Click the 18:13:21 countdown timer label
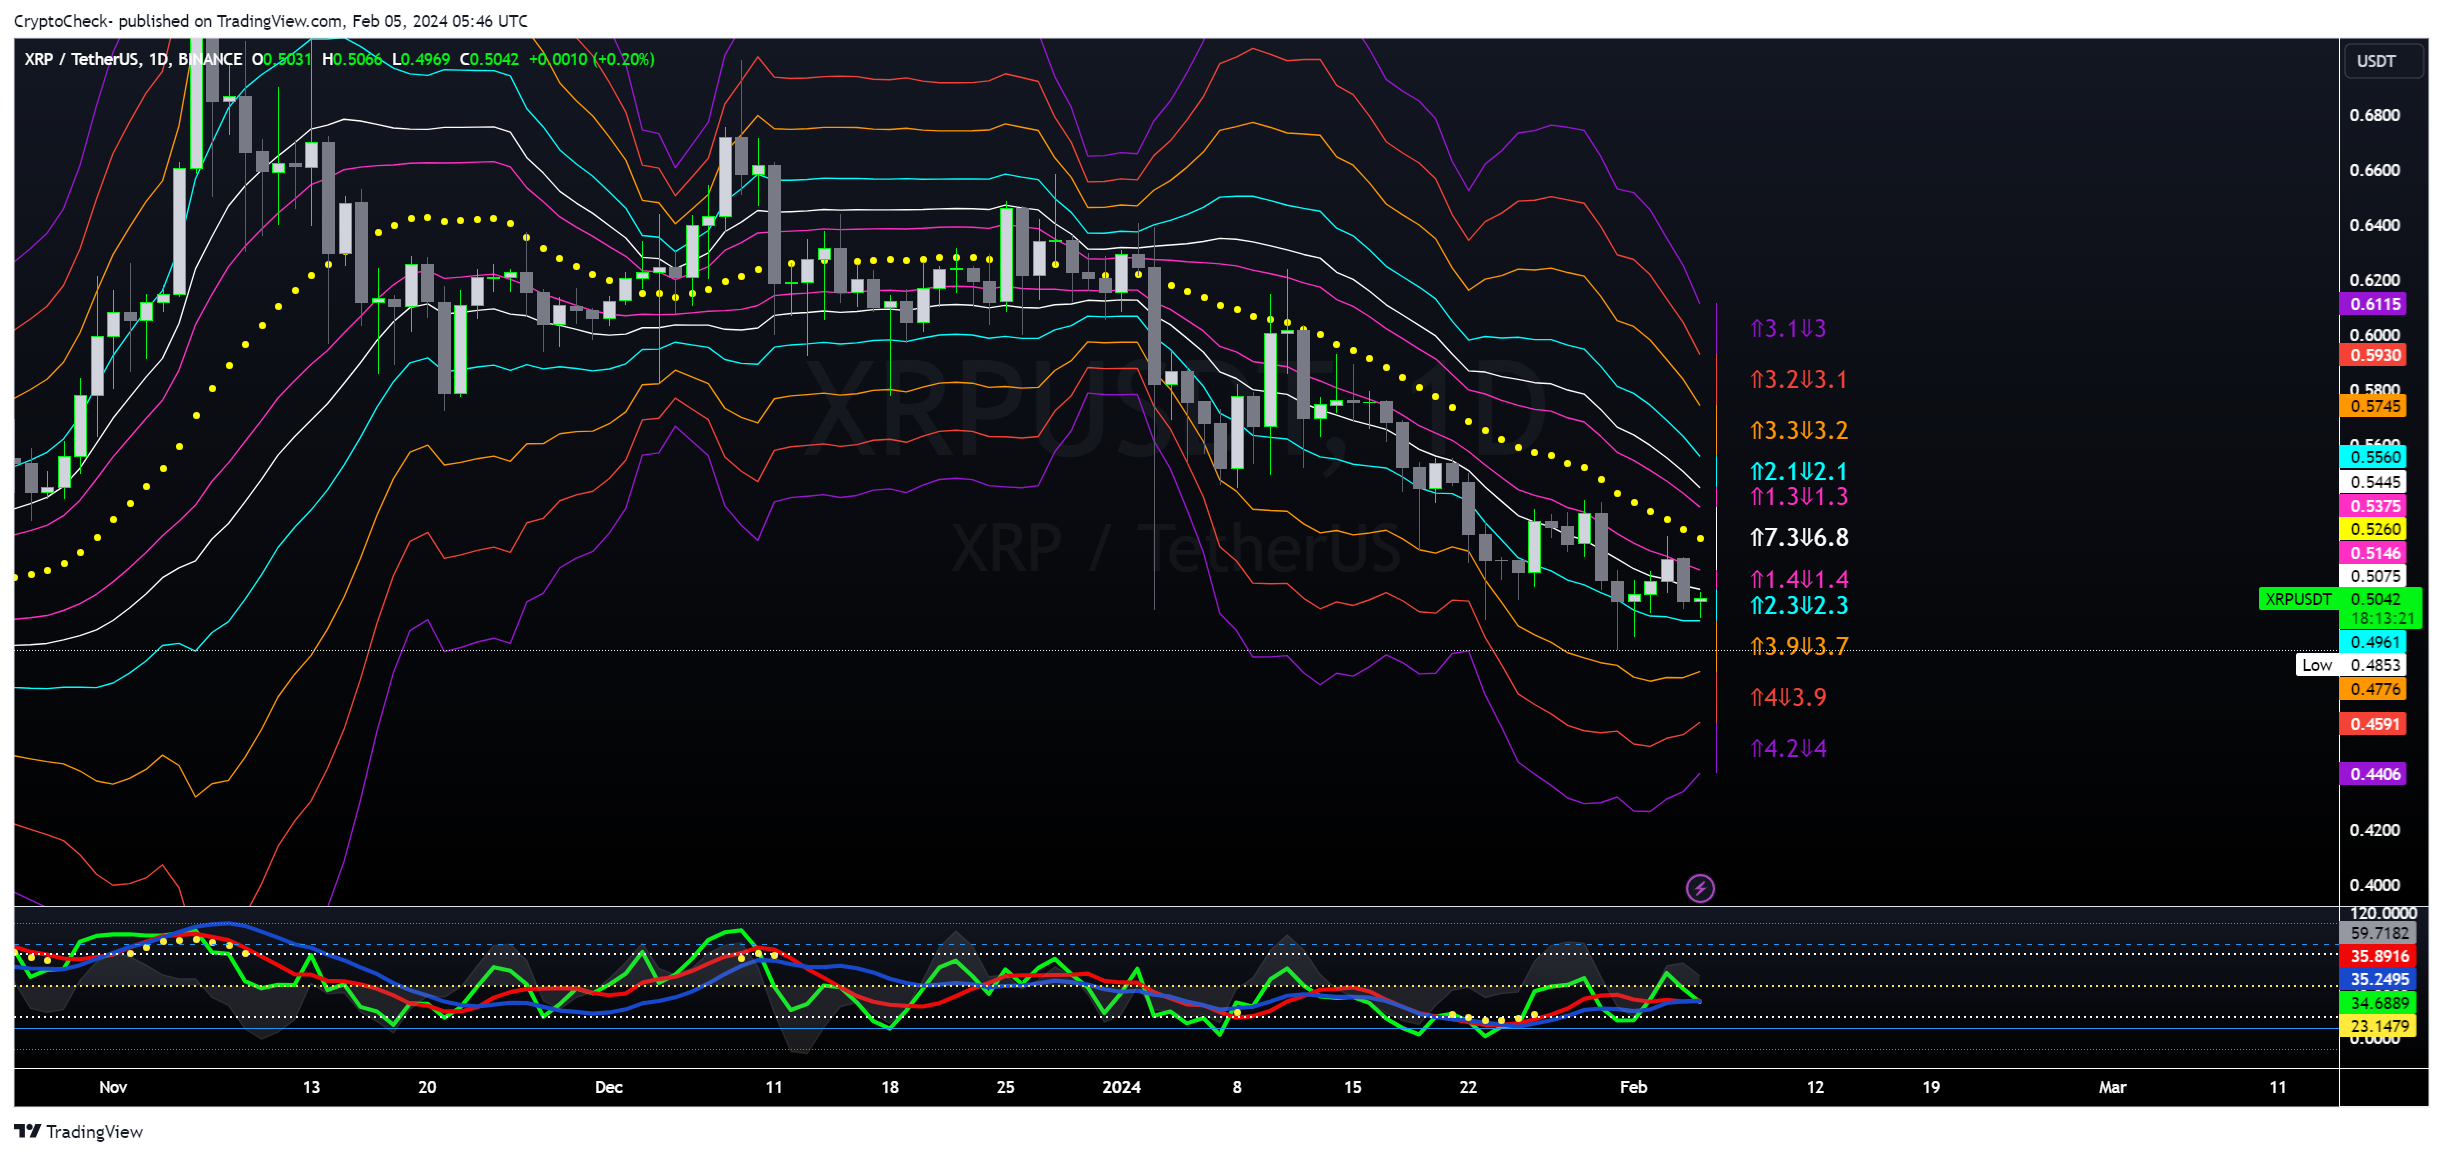 coord(2381,619)
